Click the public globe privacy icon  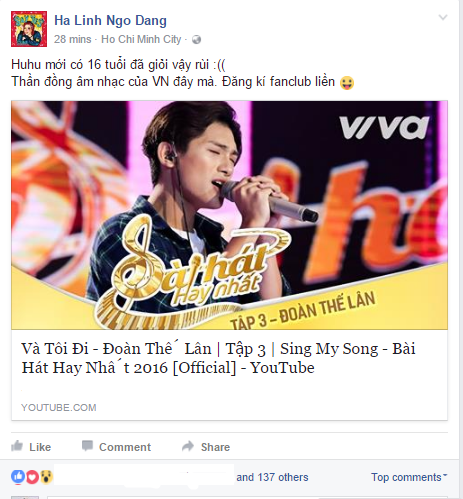pyautogui.click(x=197, y=40)
